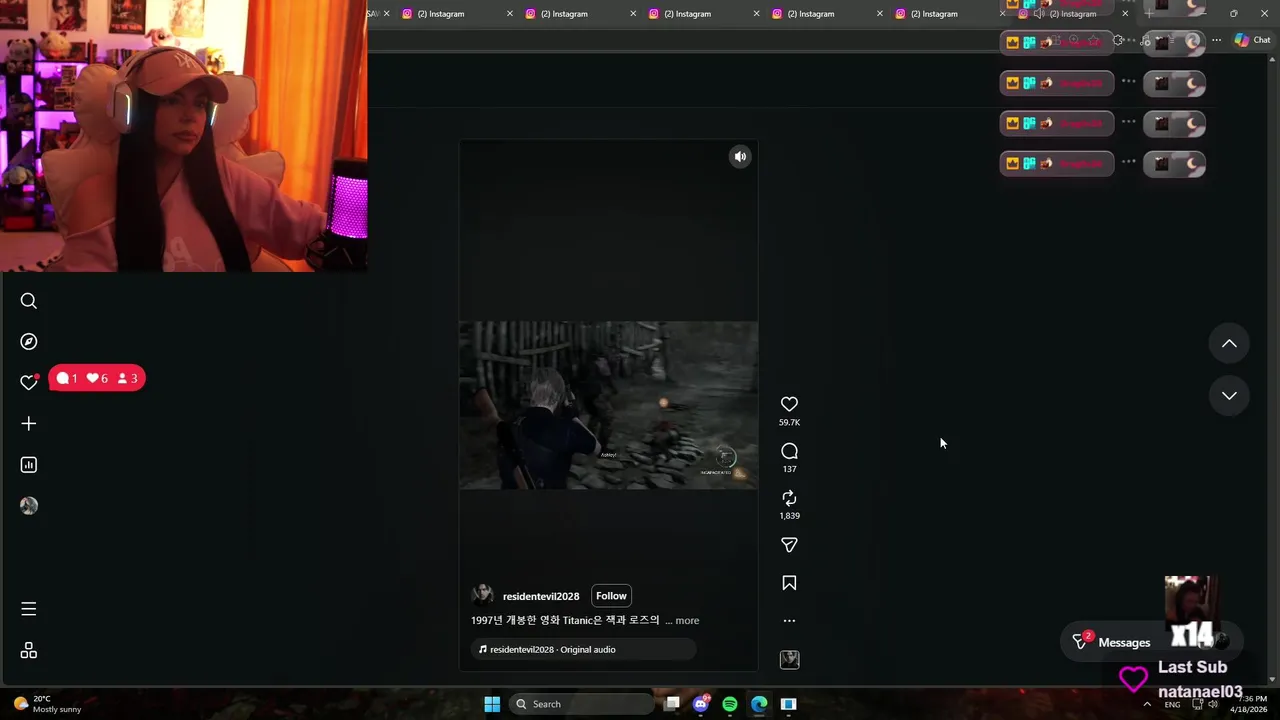1280x720 pixels.
Task: Open the ENG language switcher
Action: [1172, 704]
